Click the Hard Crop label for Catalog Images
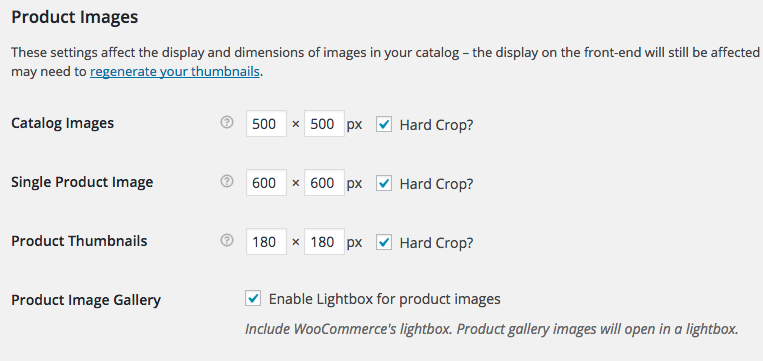Screen dimensions: 763x361 [x=436, y=125]
